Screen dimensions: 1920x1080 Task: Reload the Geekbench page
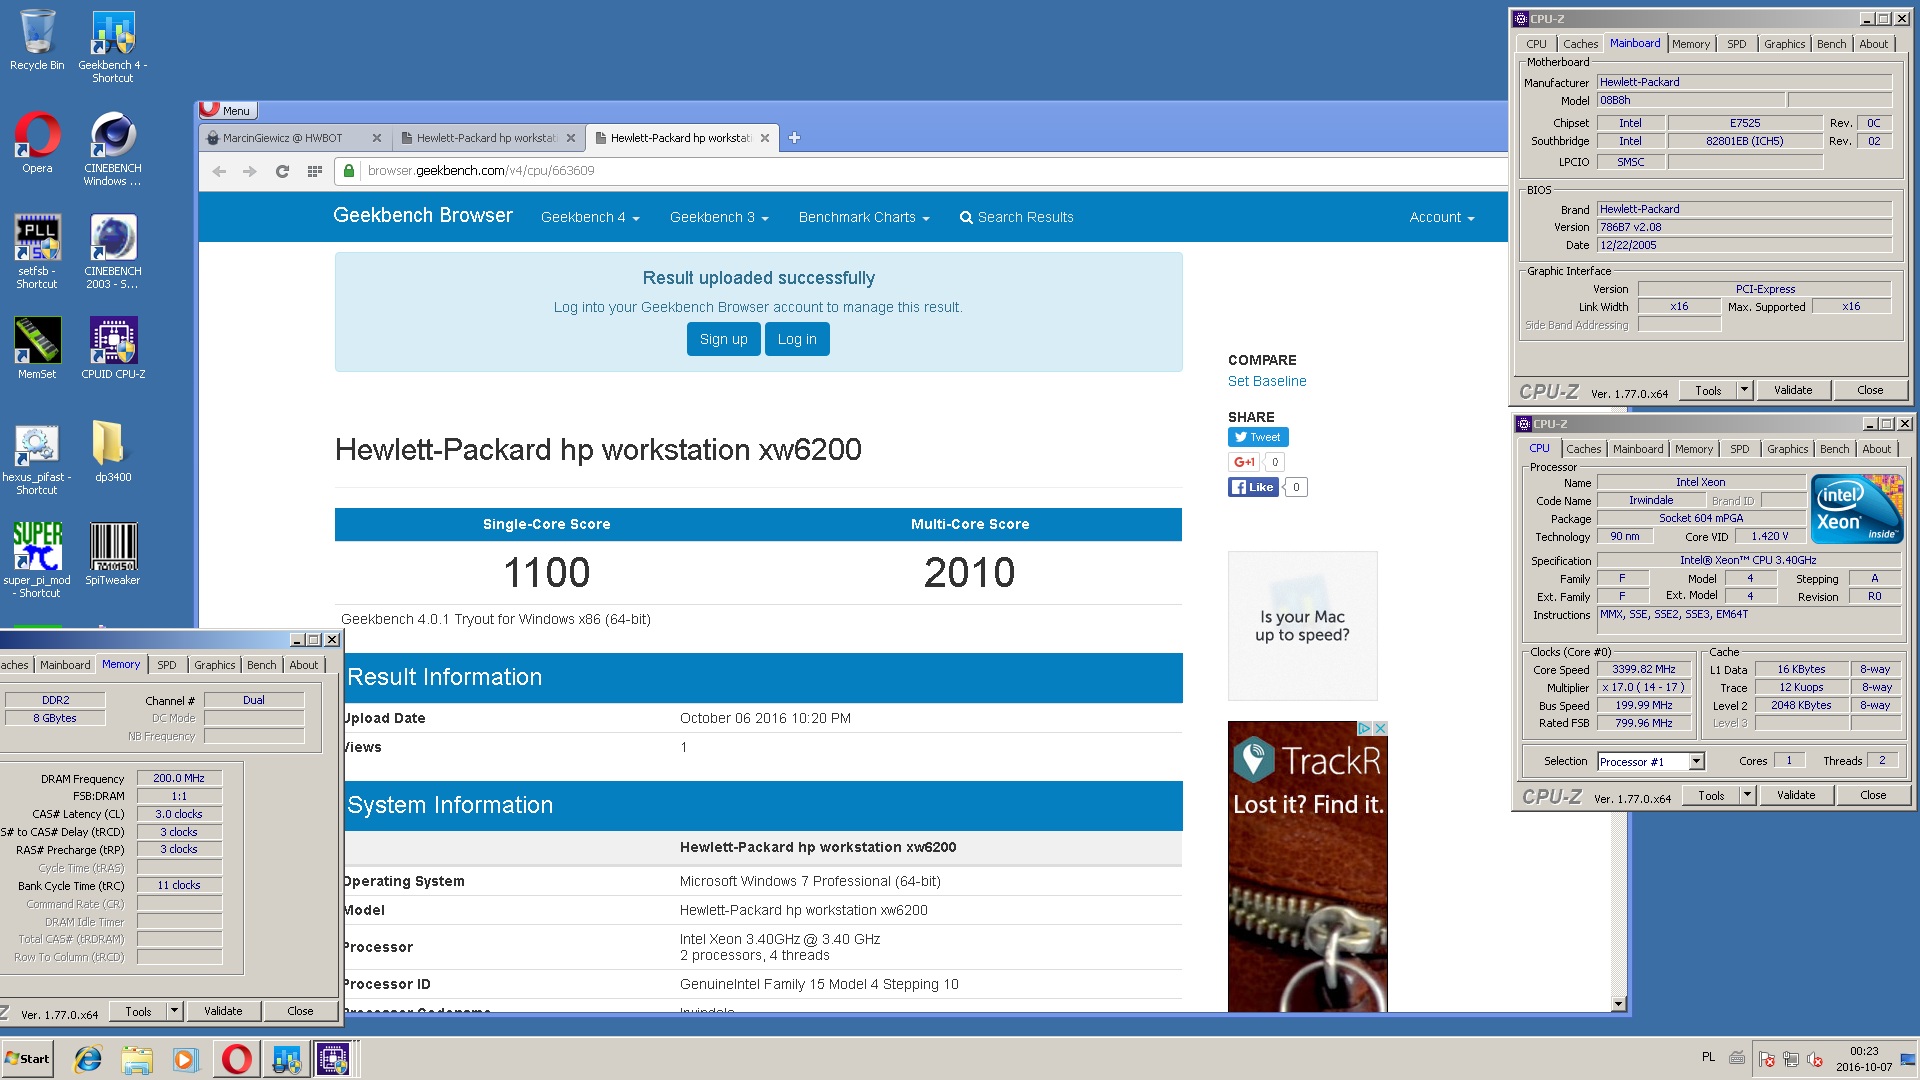pos(282,171)
